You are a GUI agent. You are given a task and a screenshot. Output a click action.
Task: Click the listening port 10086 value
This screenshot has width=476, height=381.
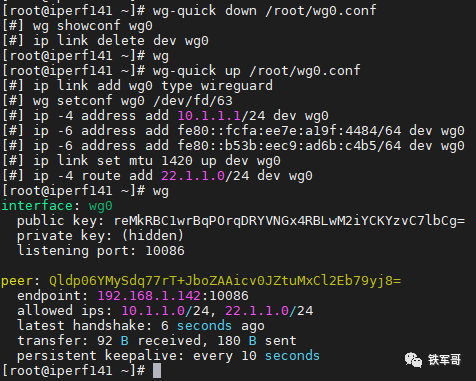click(x=165, y=251)
